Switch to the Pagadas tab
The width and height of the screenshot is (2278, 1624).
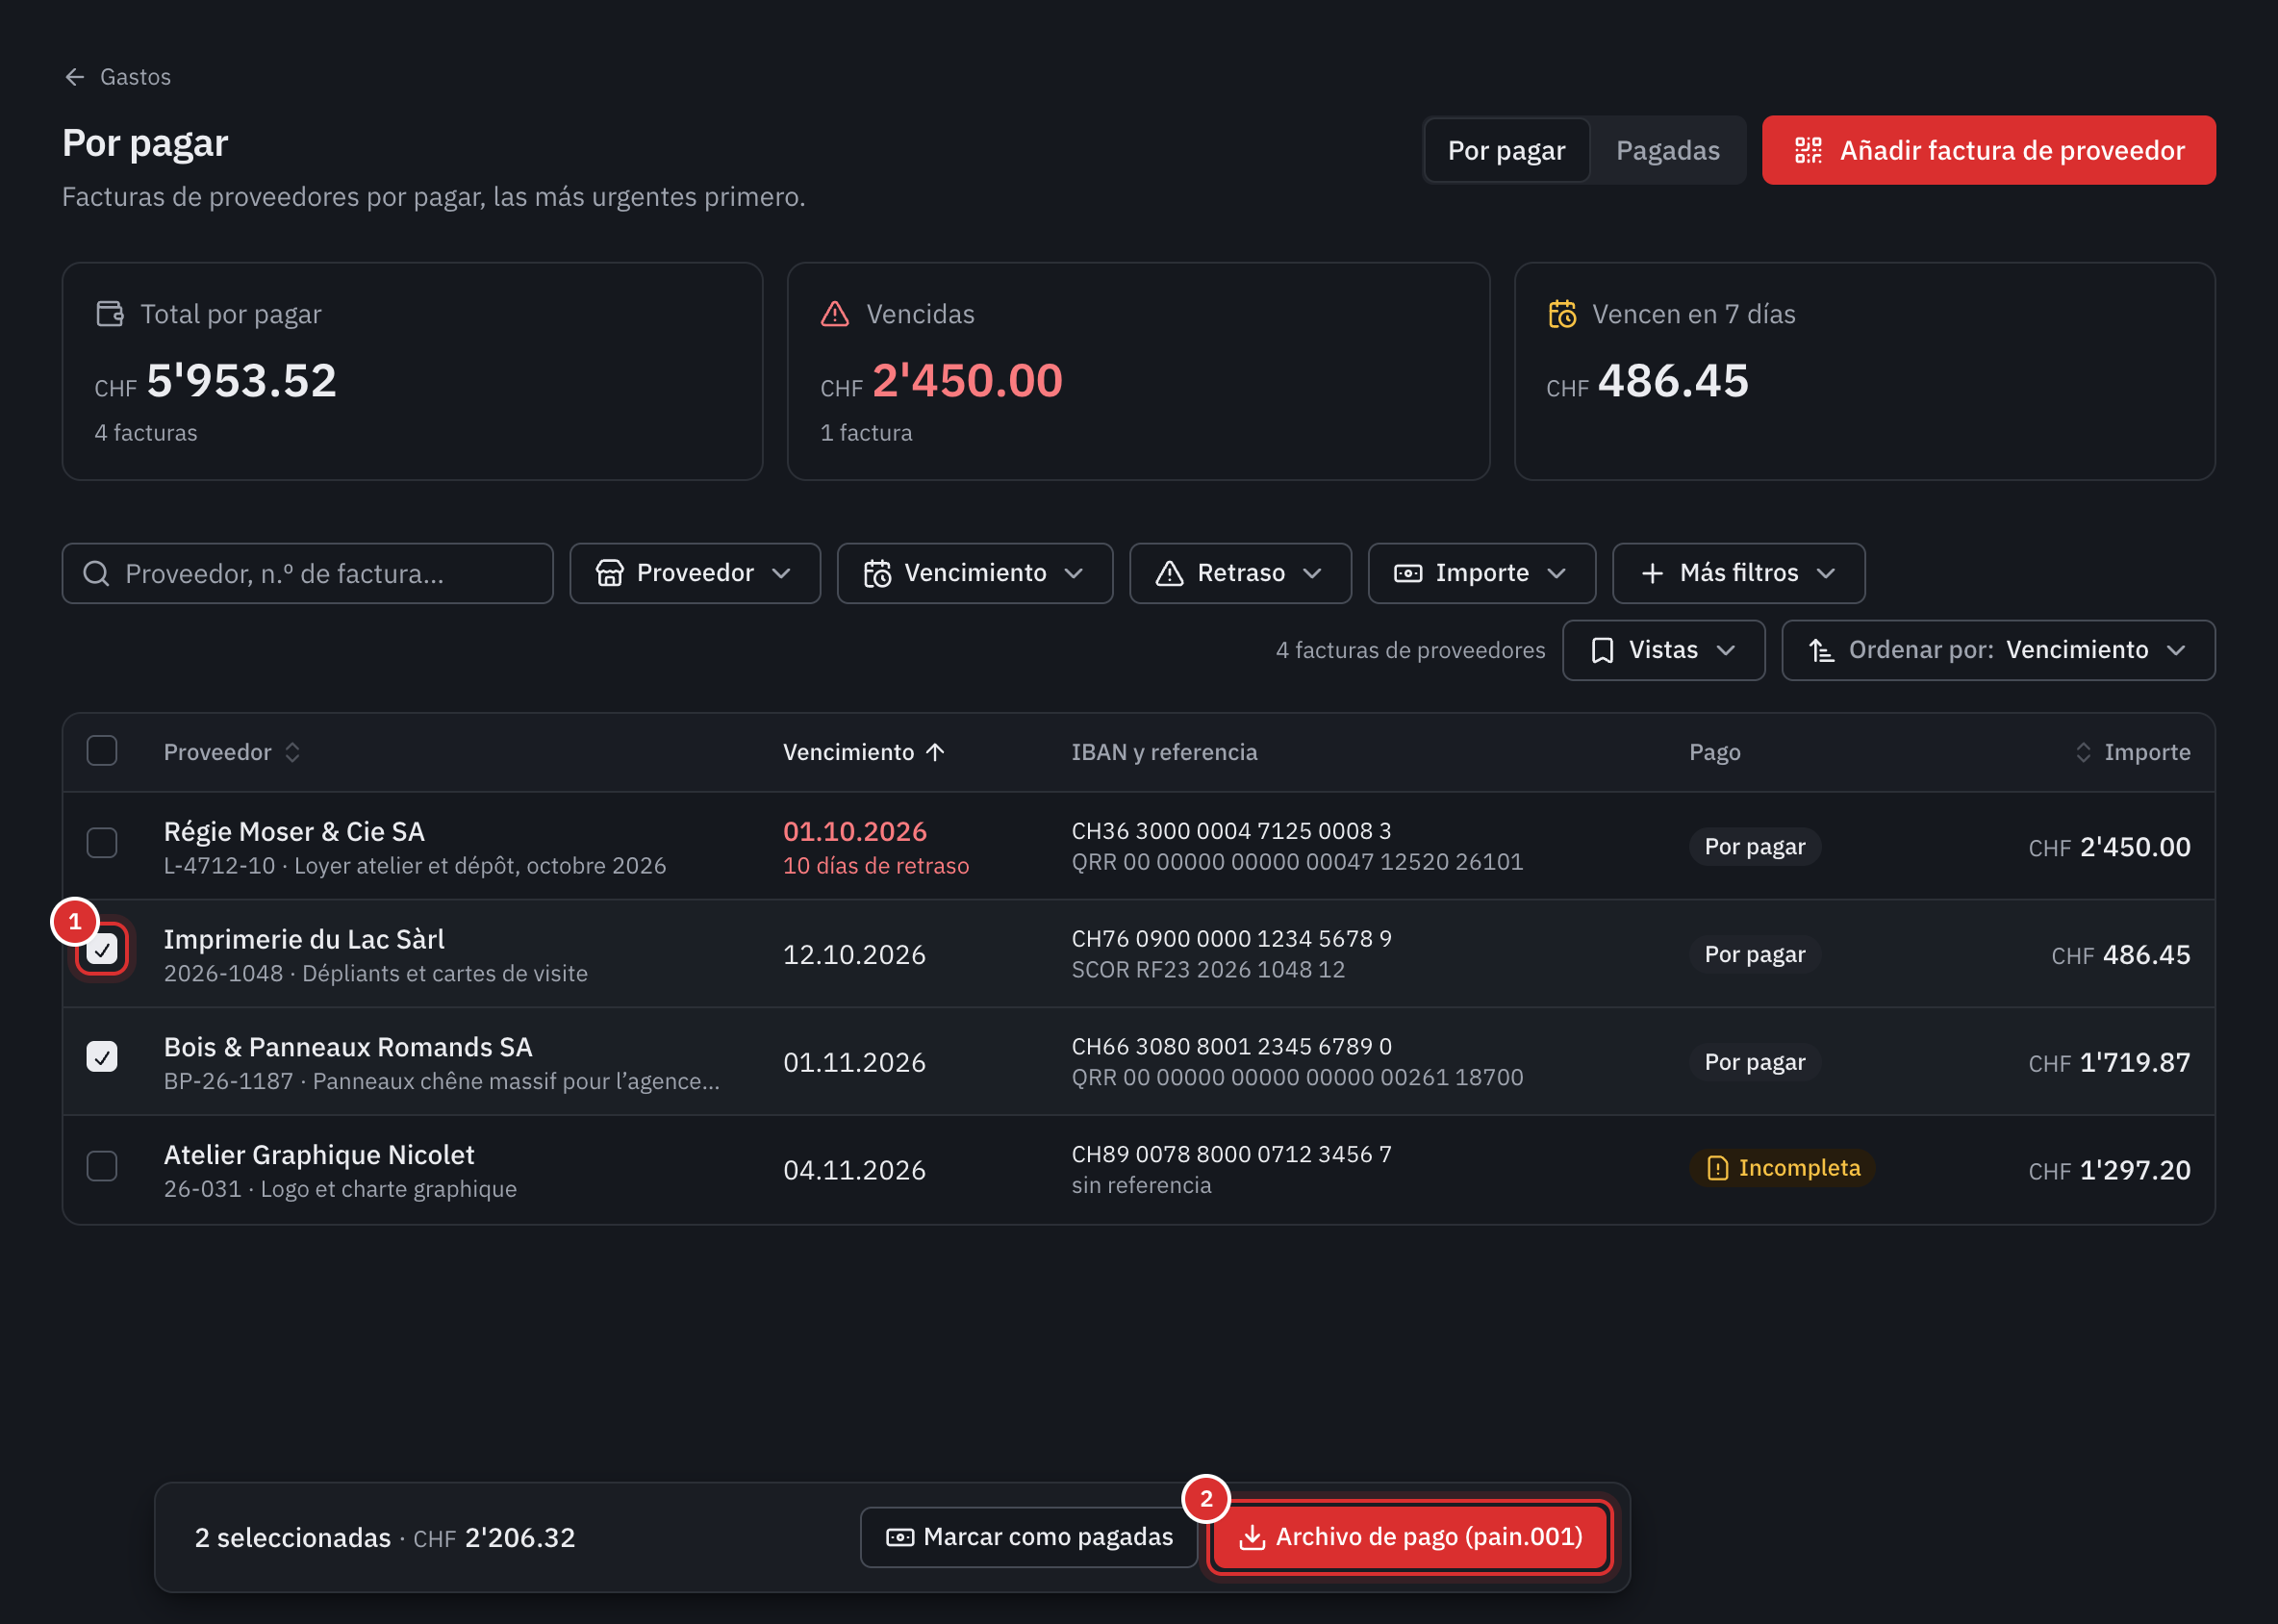[1667, 150]
